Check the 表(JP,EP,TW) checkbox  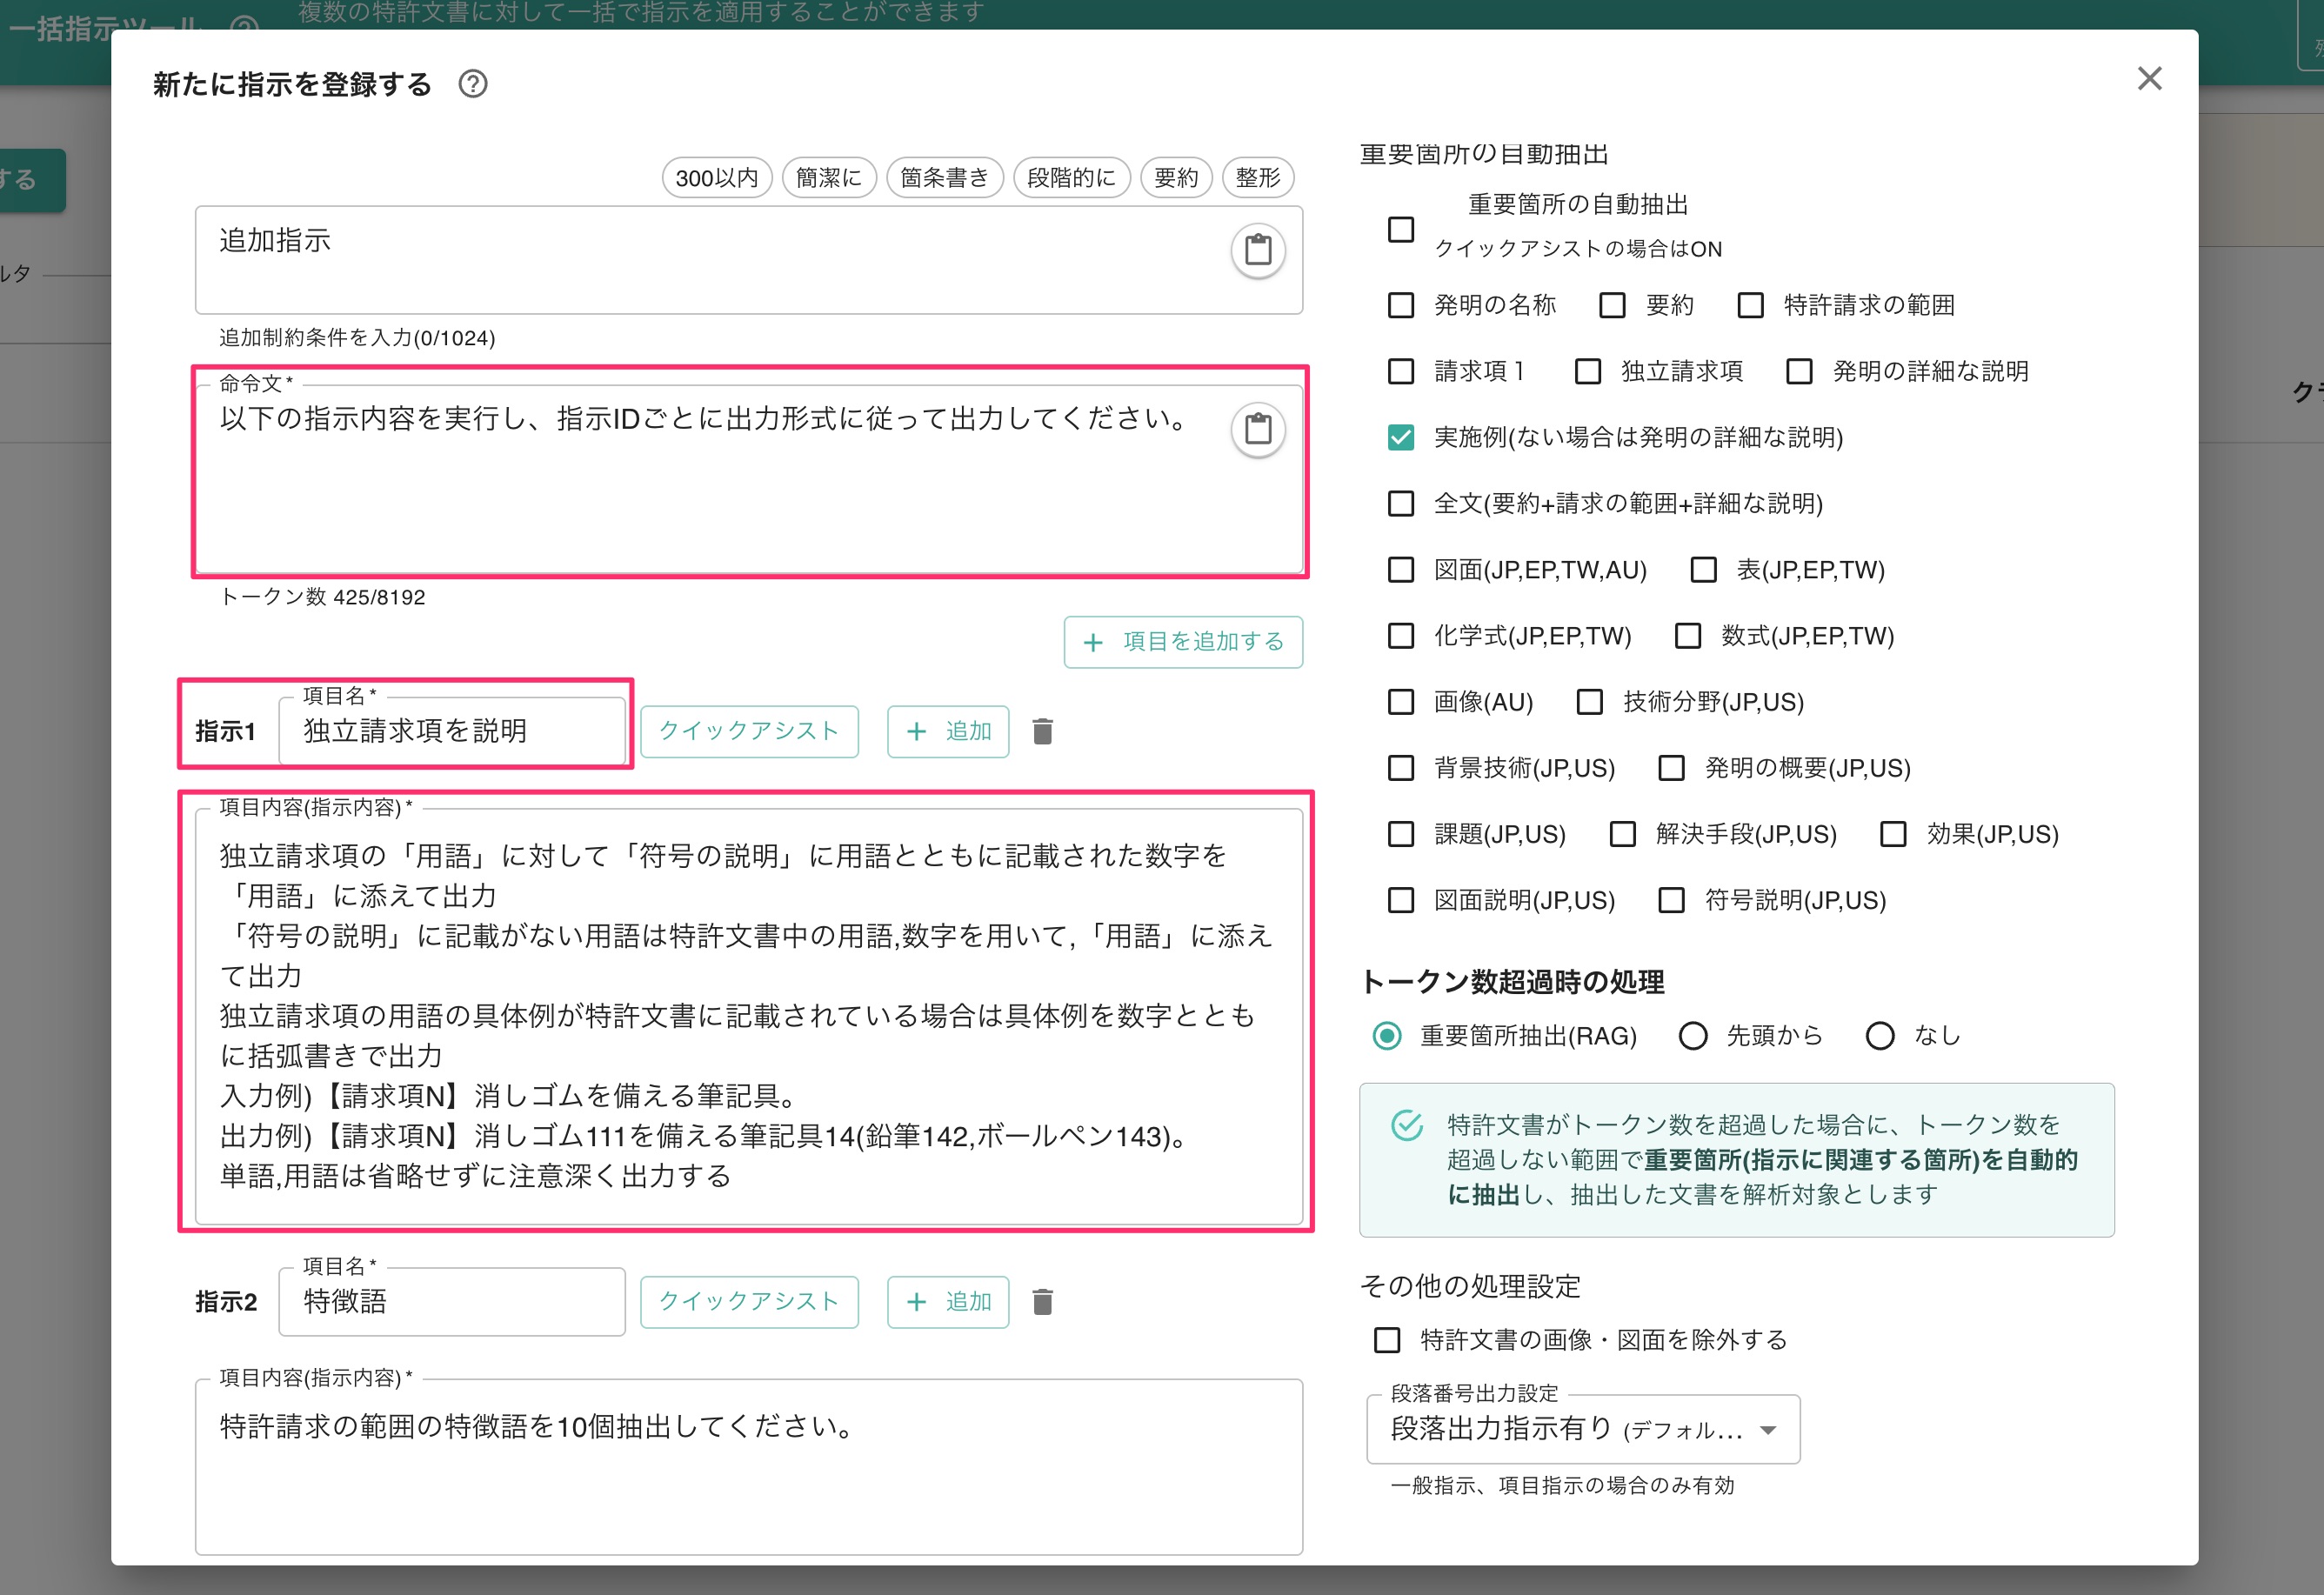tap(1703, 570)
